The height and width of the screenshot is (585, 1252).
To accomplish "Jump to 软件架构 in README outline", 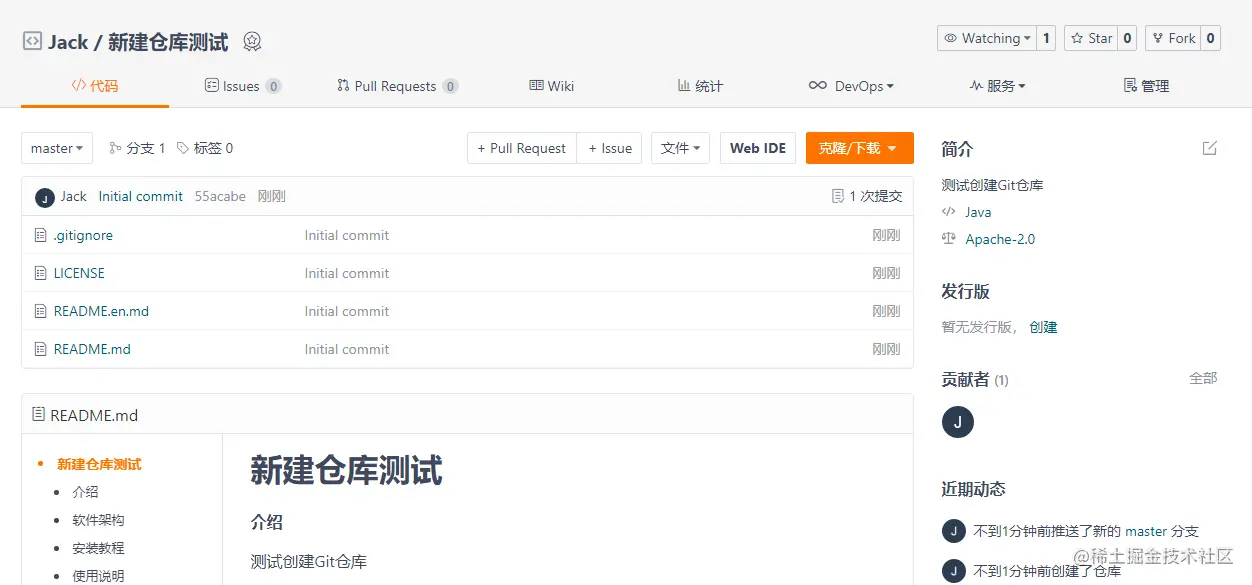I will pos(99,520).
